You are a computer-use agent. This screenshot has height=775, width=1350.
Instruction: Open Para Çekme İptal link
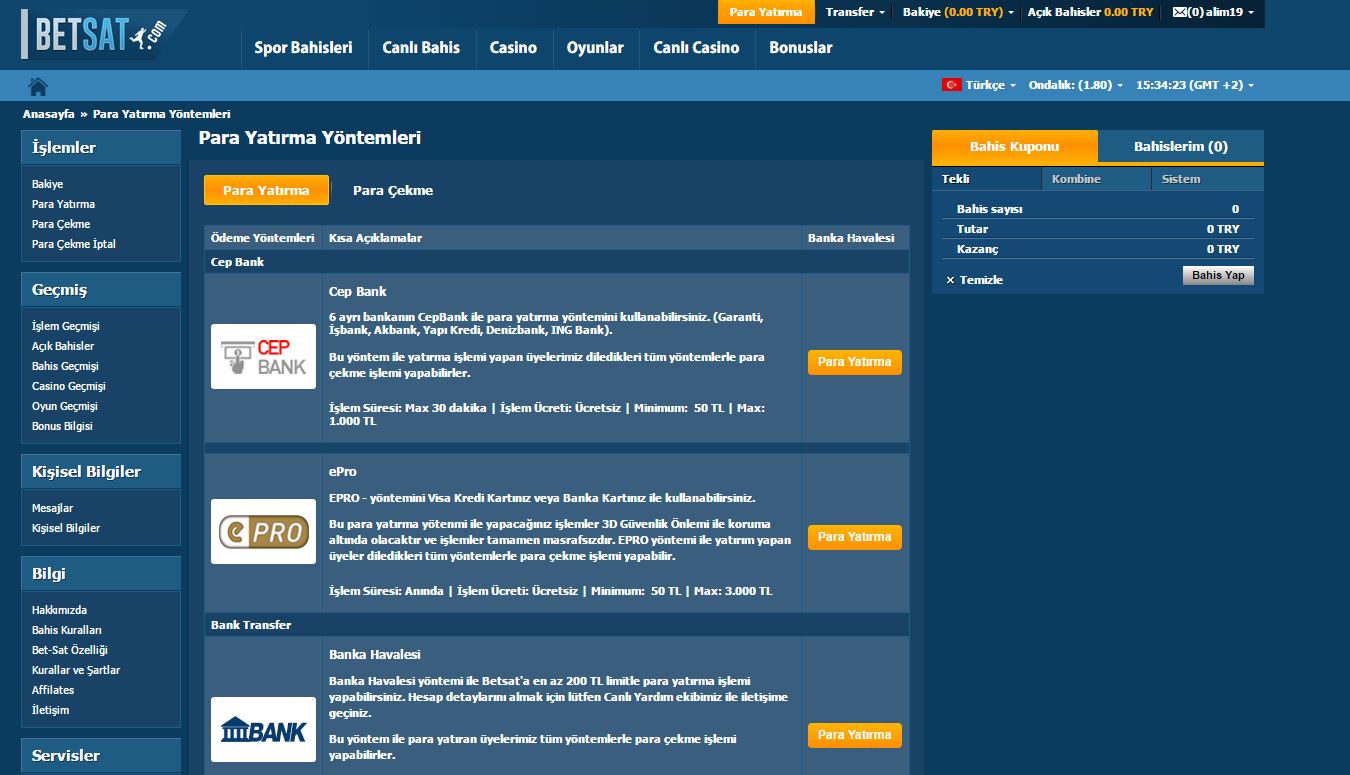click(74, 244)
